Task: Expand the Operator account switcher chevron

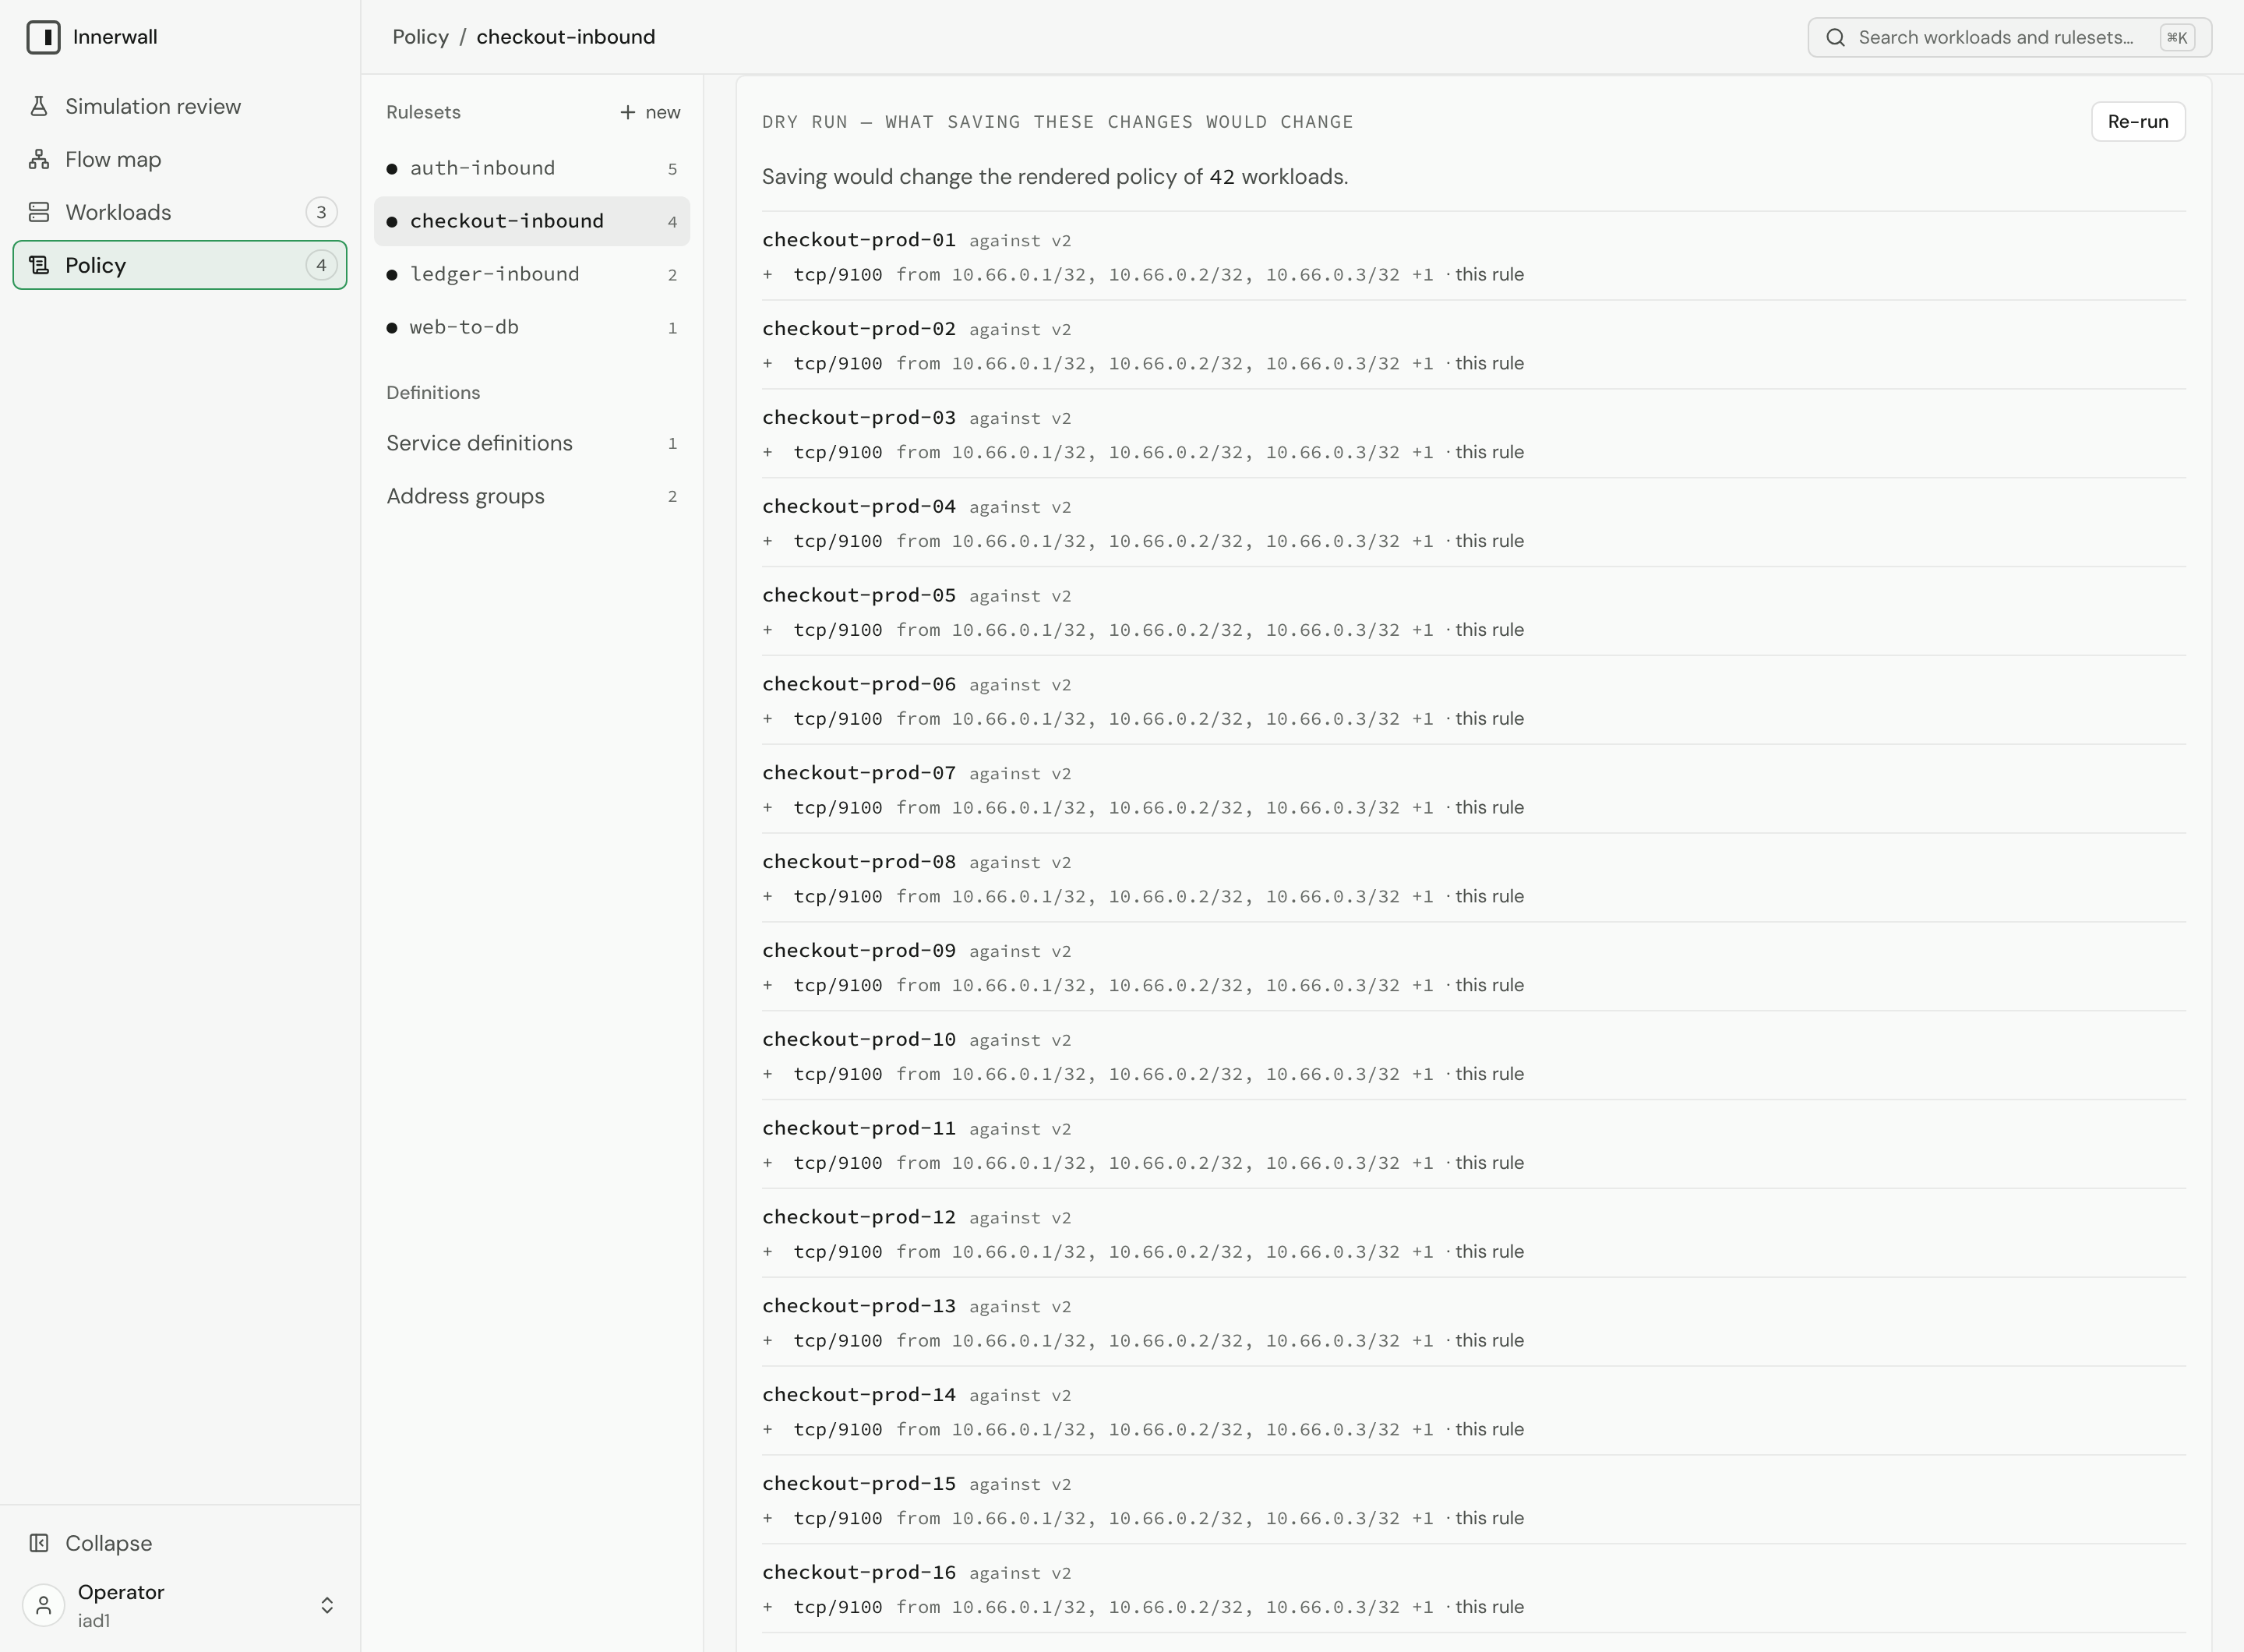Action: (327, 1605)
